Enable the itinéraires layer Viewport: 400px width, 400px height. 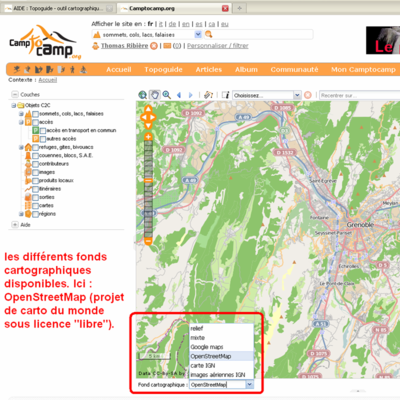point(35,189)
